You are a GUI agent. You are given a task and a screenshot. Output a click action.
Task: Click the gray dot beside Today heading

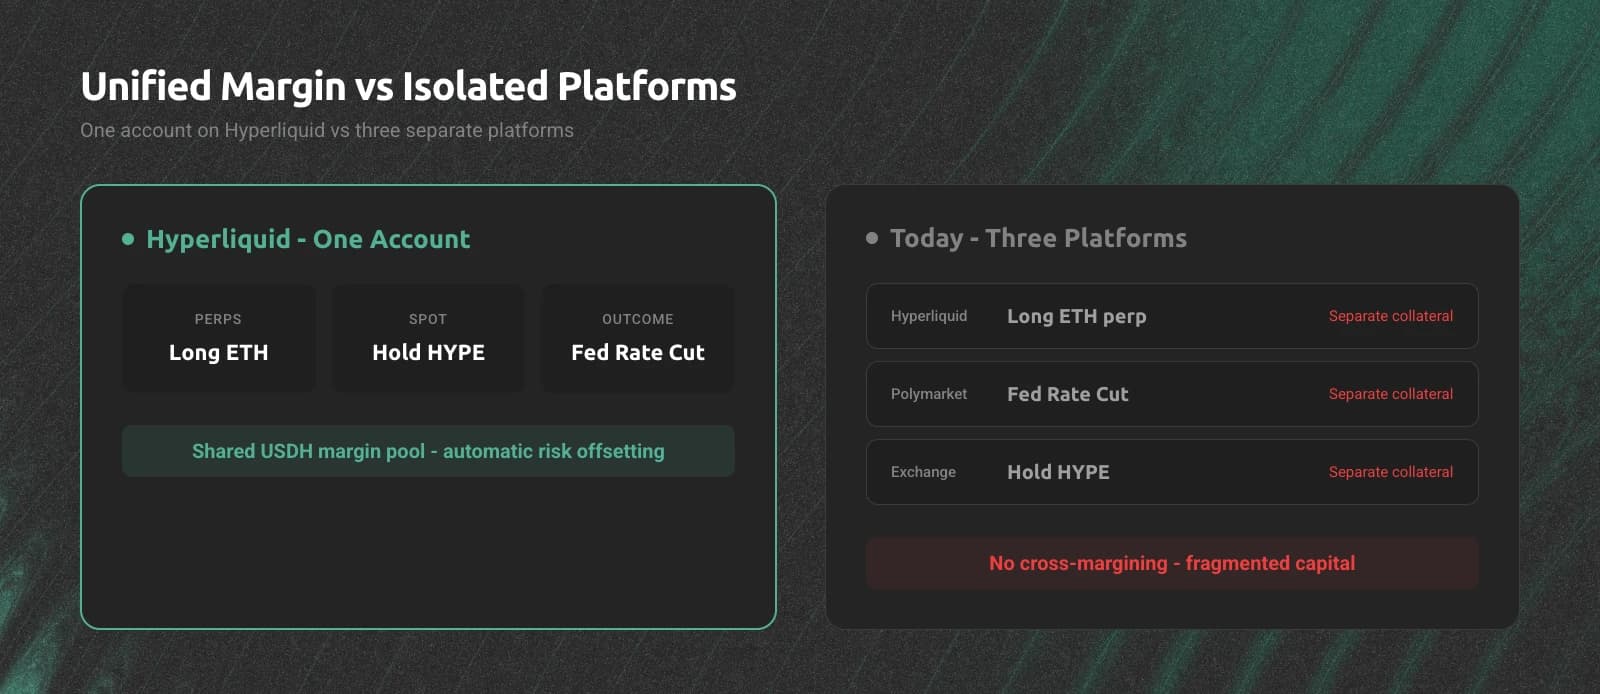872,238
